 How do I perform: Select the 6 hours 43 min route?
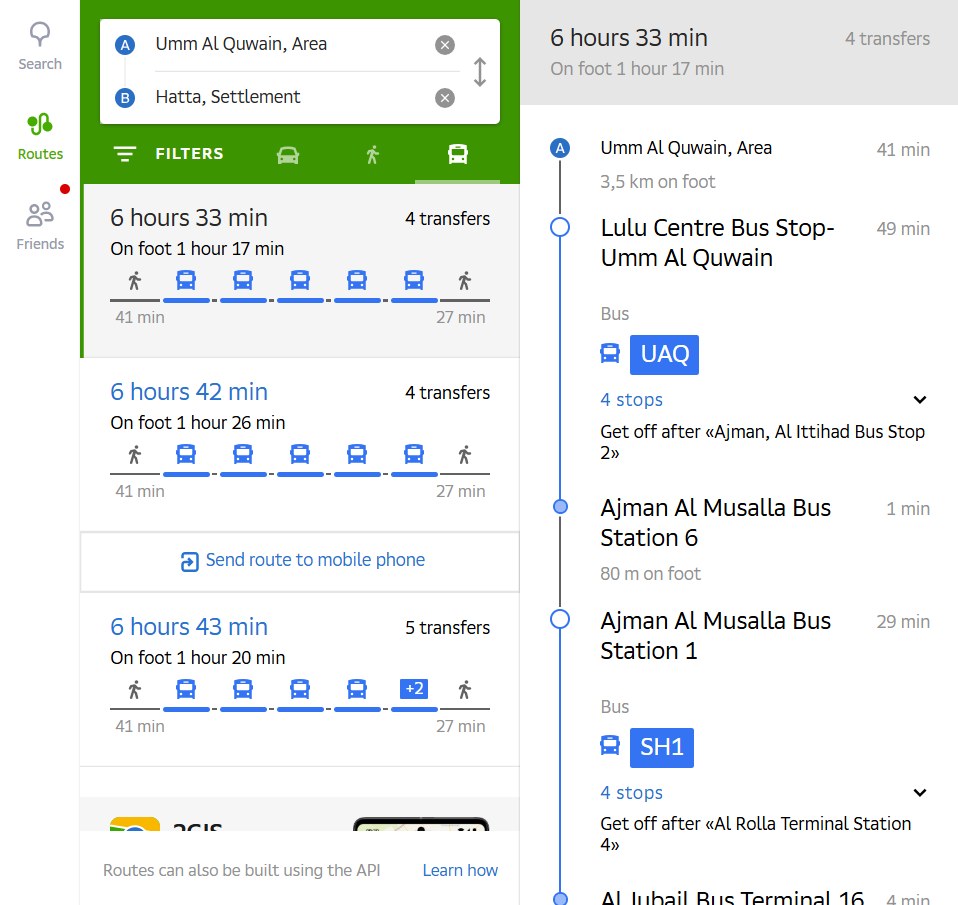(x=300, y=680)
